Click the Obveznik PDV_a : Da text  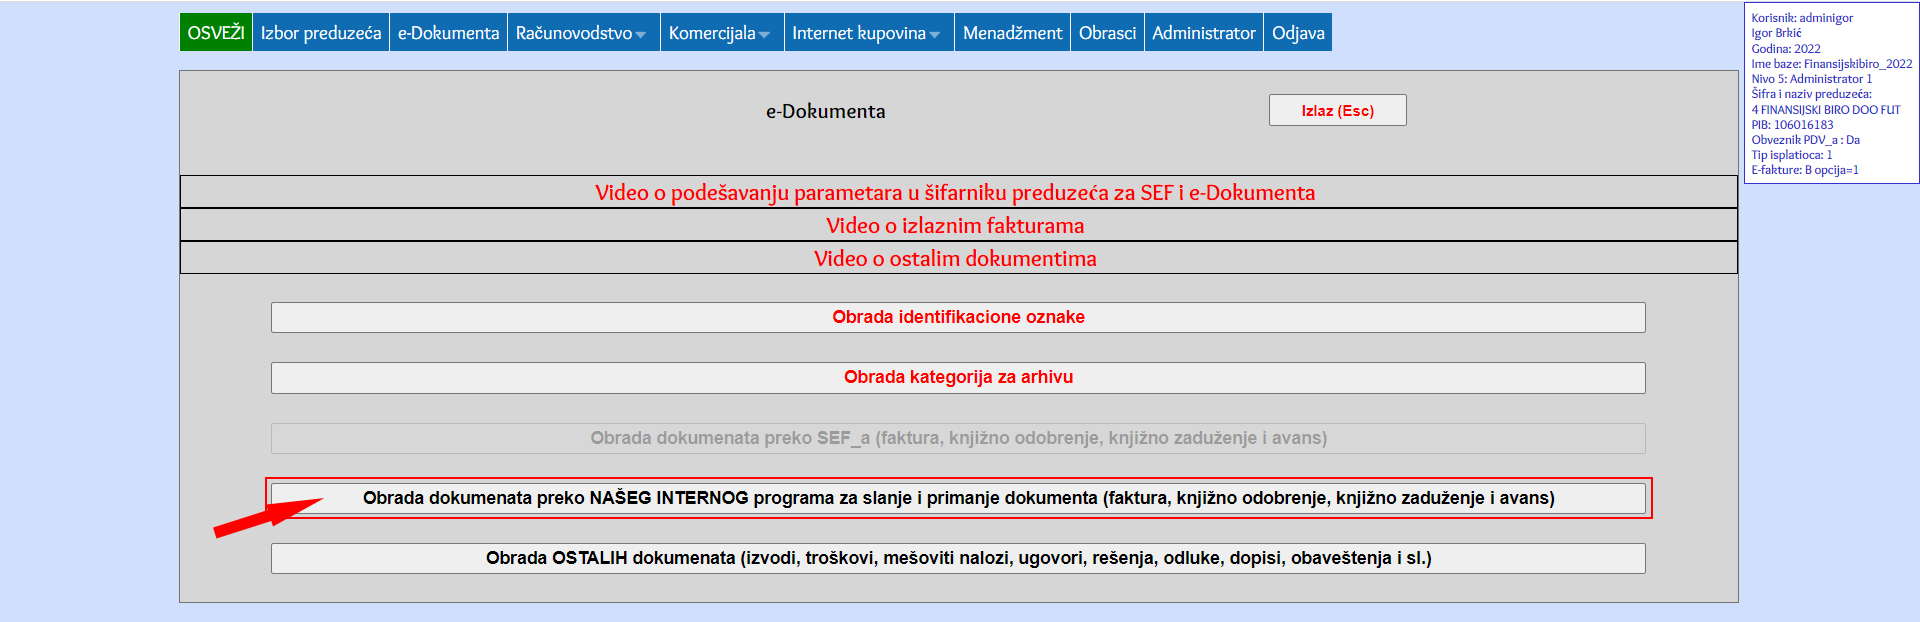(x=1805, y=140)
